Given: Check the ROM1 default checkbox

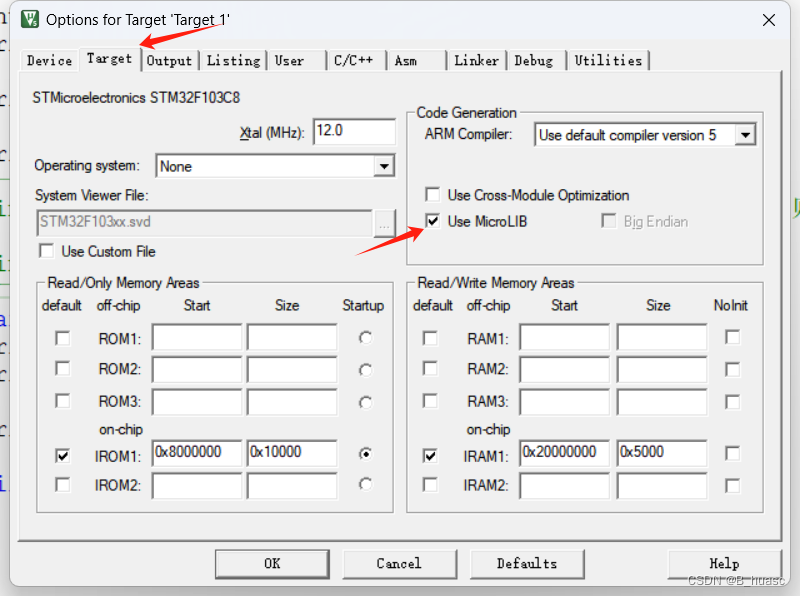Looking at the screenshot, I should click(x=63, y=338).
